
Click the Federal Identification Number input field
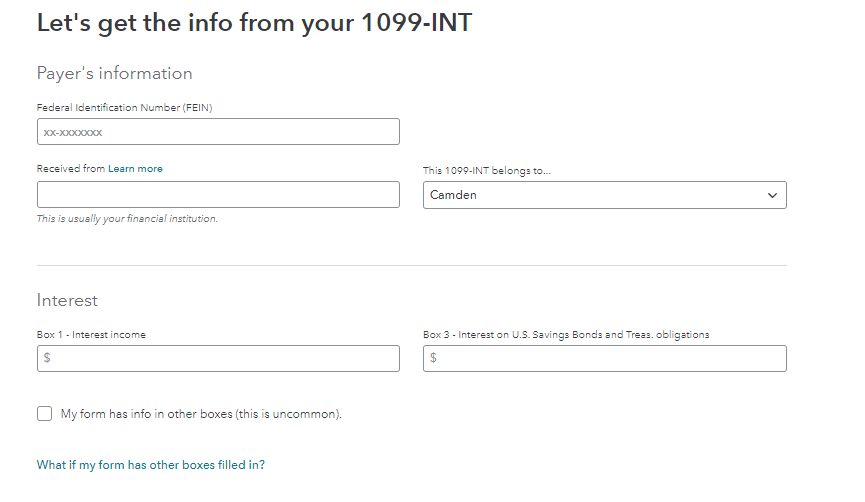click(218, 132)
